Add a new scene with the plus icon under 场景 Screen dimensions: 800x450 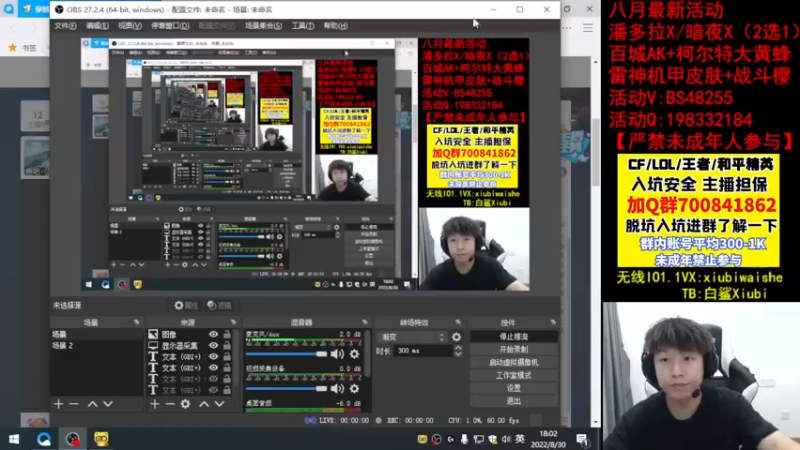click(59, 404)
